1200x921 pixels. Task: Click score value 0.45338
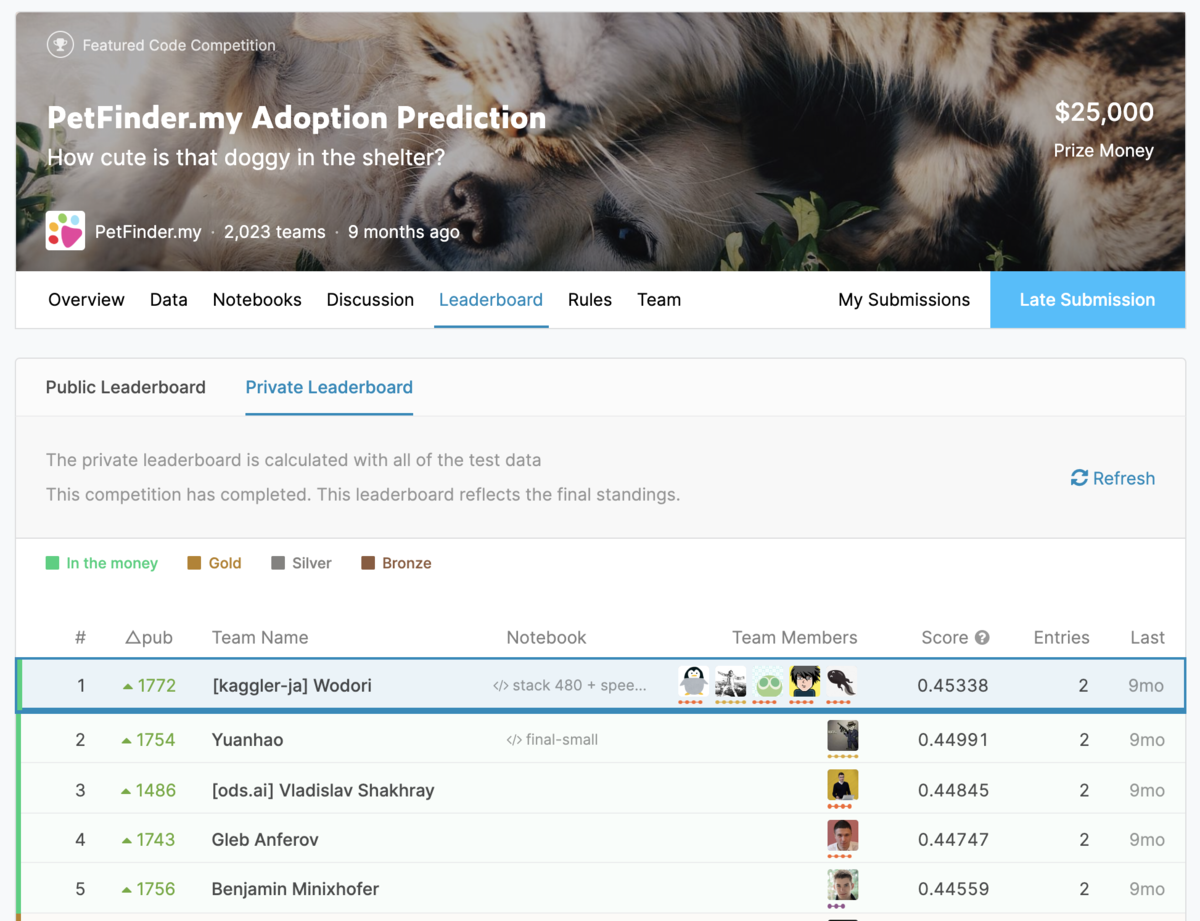[952, 686]
